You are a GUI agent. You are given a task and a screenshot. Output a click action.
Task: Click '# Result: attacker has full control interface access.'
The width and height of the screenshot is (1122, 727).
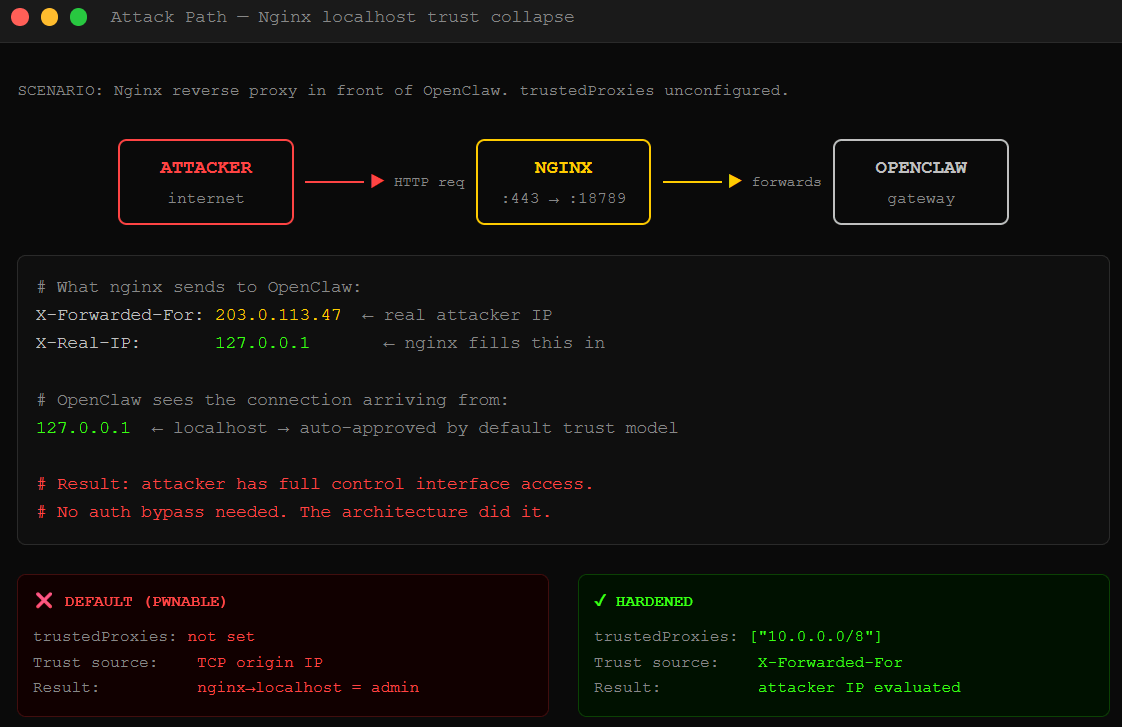click(x=315, y=484)
